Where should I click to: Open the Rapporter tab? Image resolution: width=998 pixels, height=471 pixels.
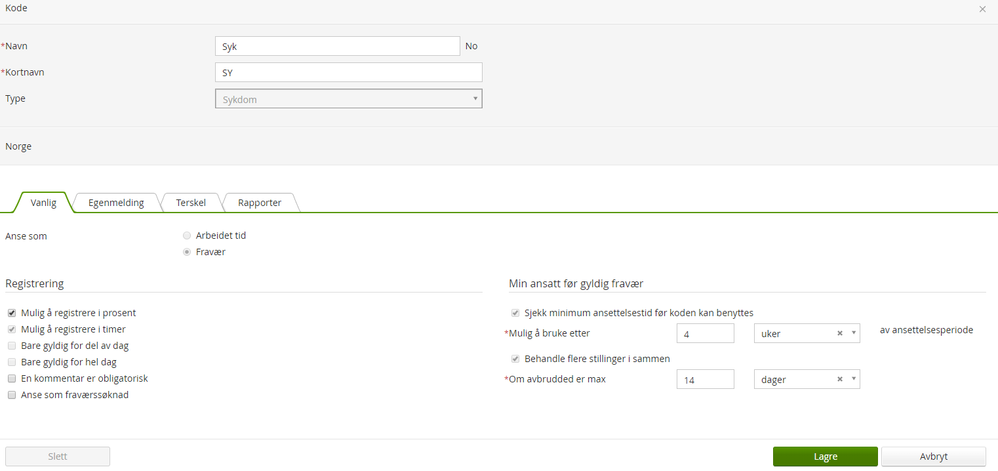coord(260,203)
